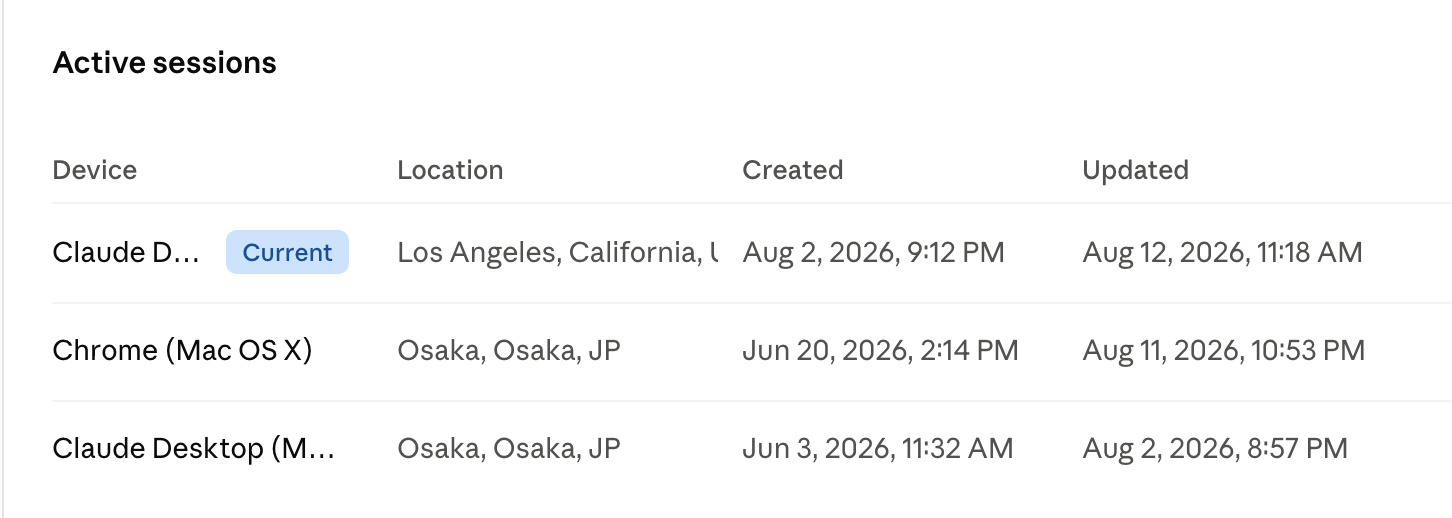Image resolution: width=1452 pixels, height=518 pixels.
Task: Select the Los Angeles, California location cell
Action: [558, 252]
